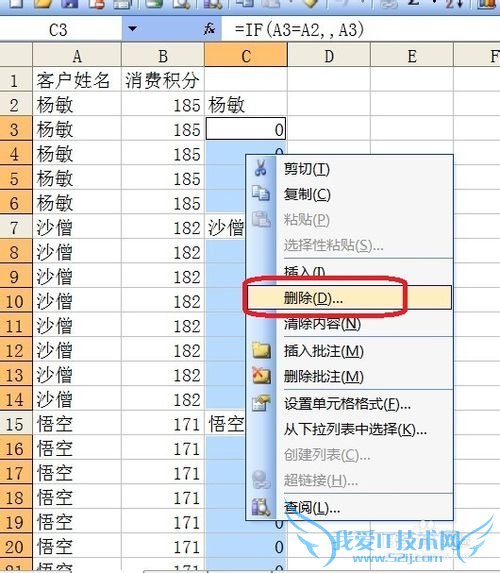Click cell C7 containing 沙僧
This screenshot has height=573, width=500.
pos(226,227)
